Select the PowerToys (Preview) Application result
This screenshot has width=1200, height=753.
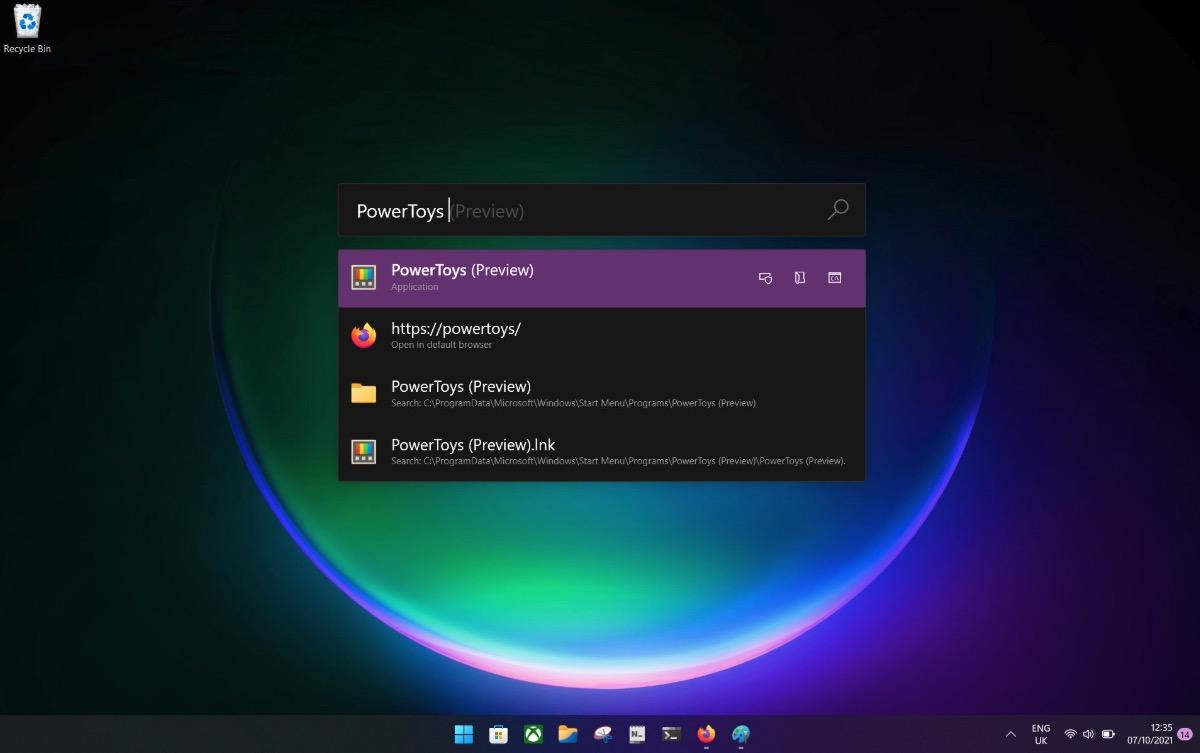tap(601, 278)
